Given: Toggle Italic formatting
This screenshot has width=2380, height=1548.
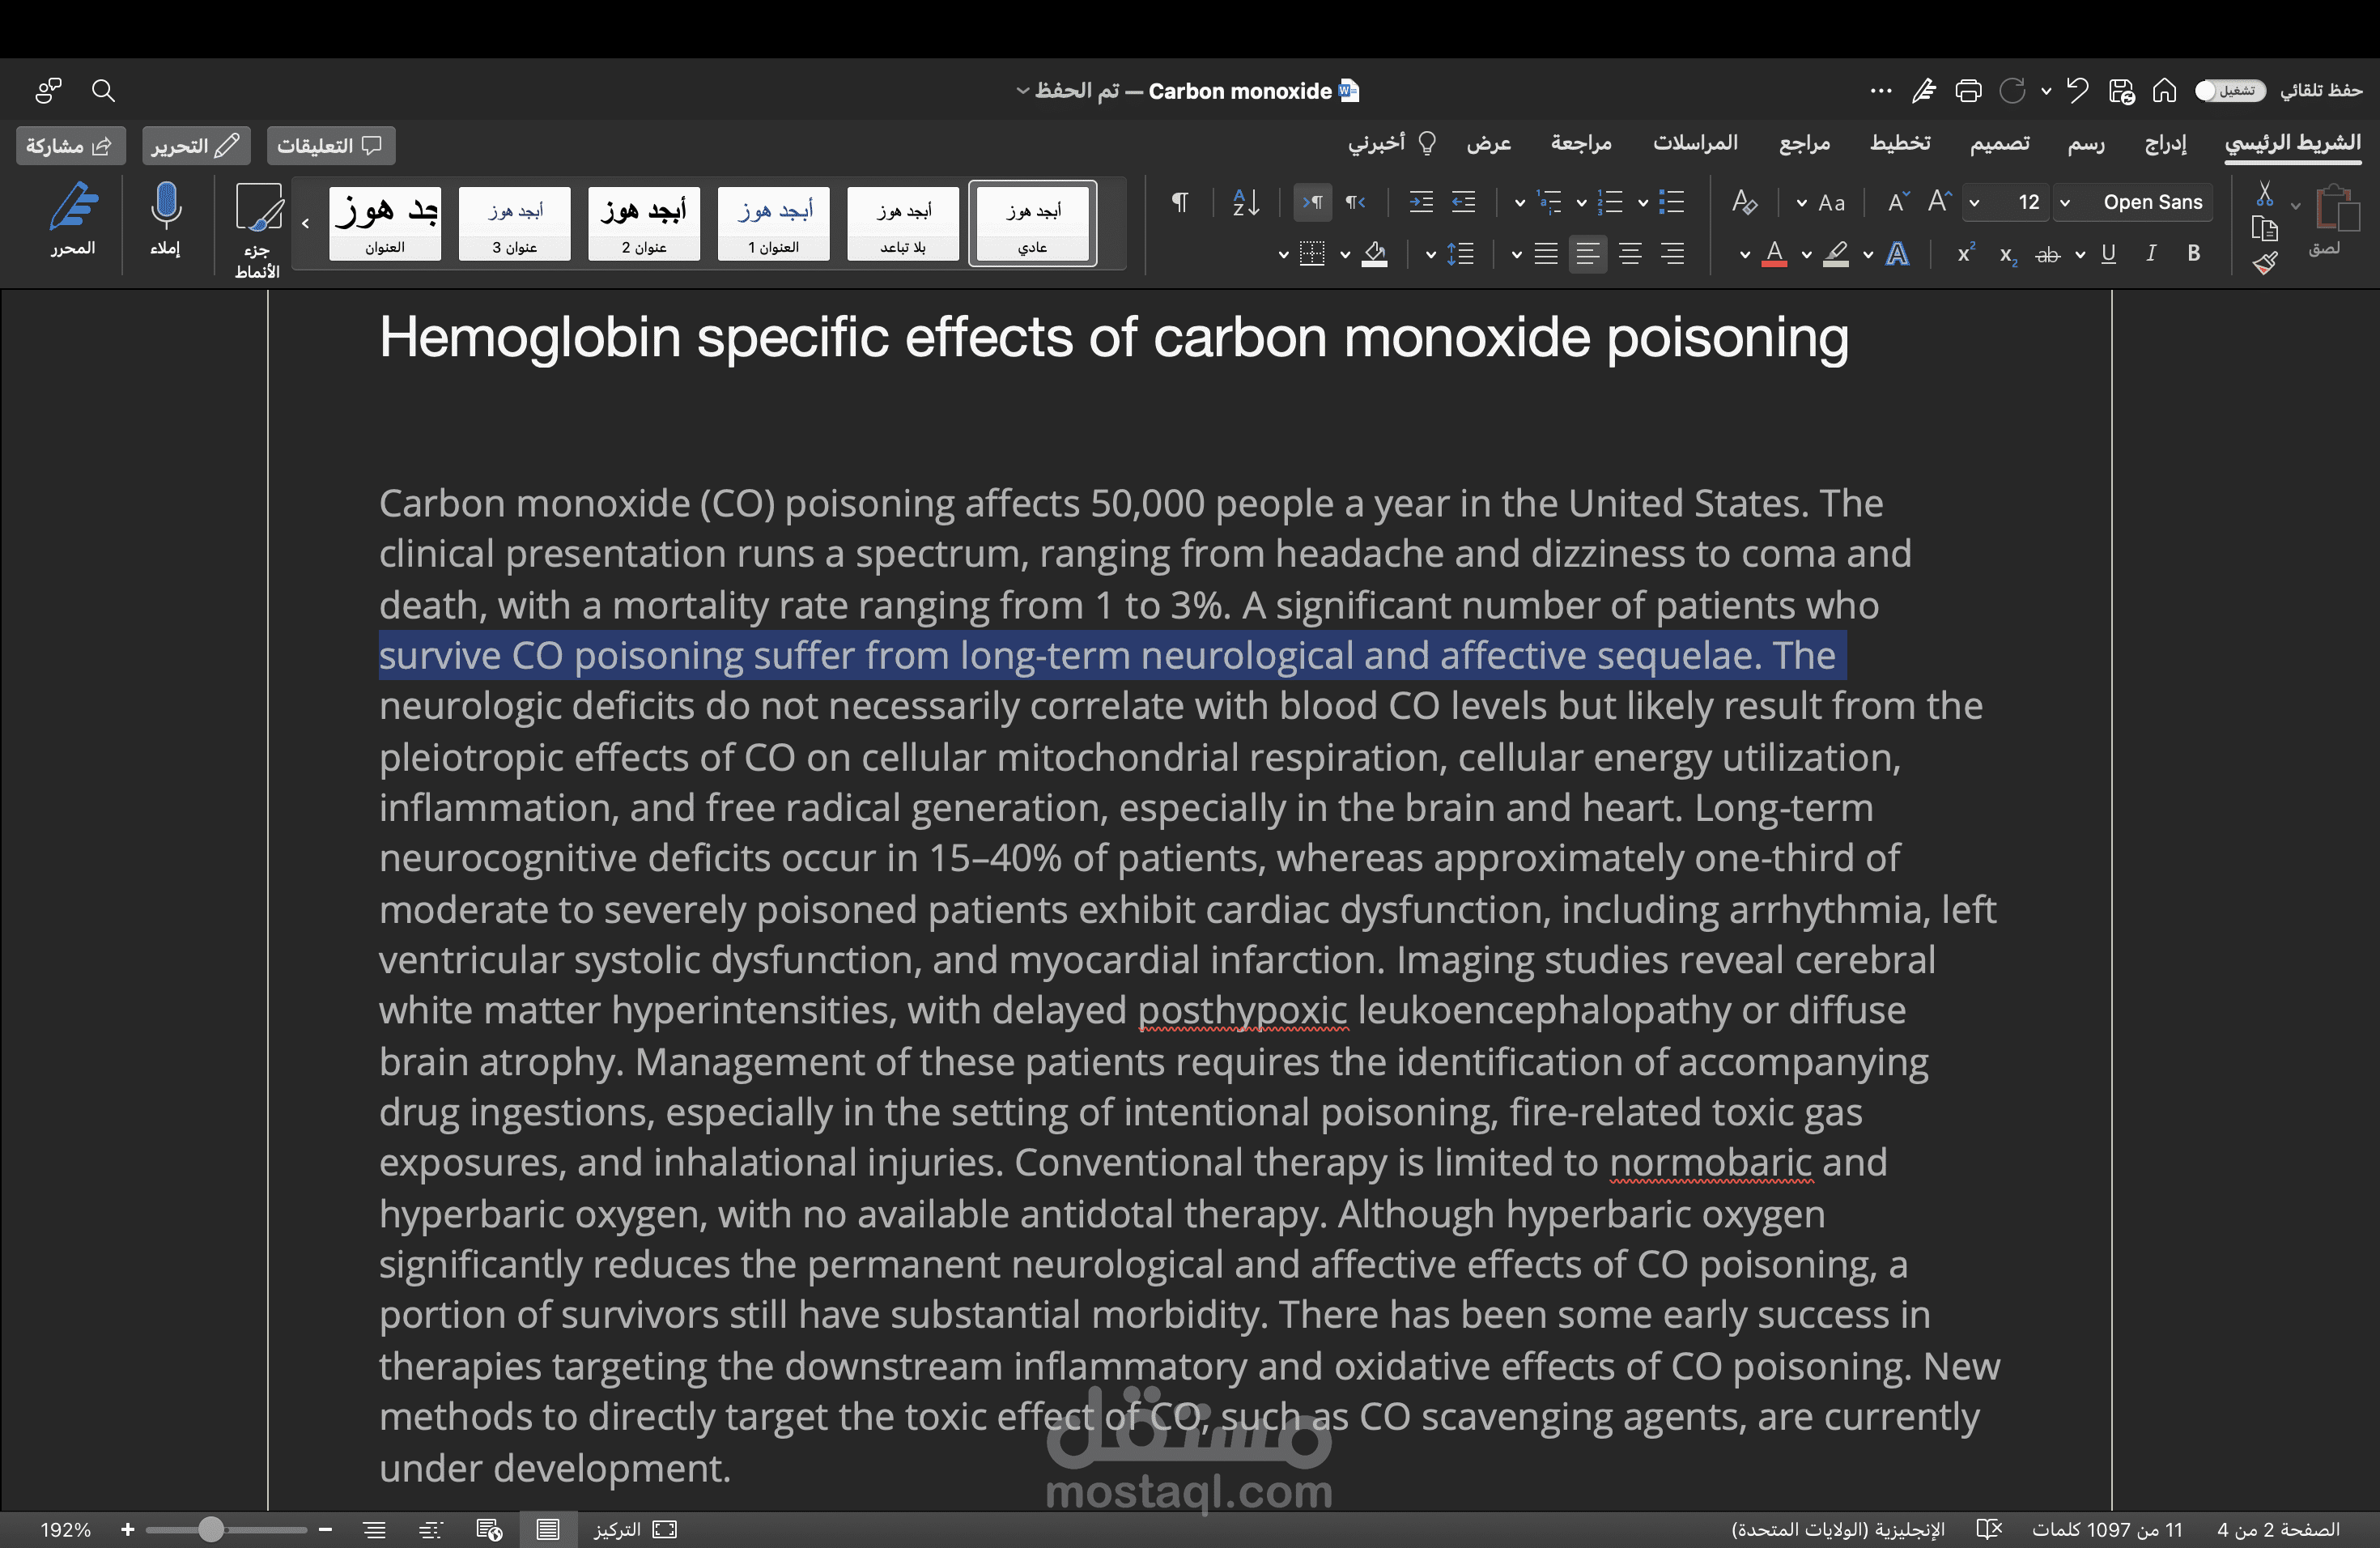Looking at the screenshot, I should click(2150, 254).
